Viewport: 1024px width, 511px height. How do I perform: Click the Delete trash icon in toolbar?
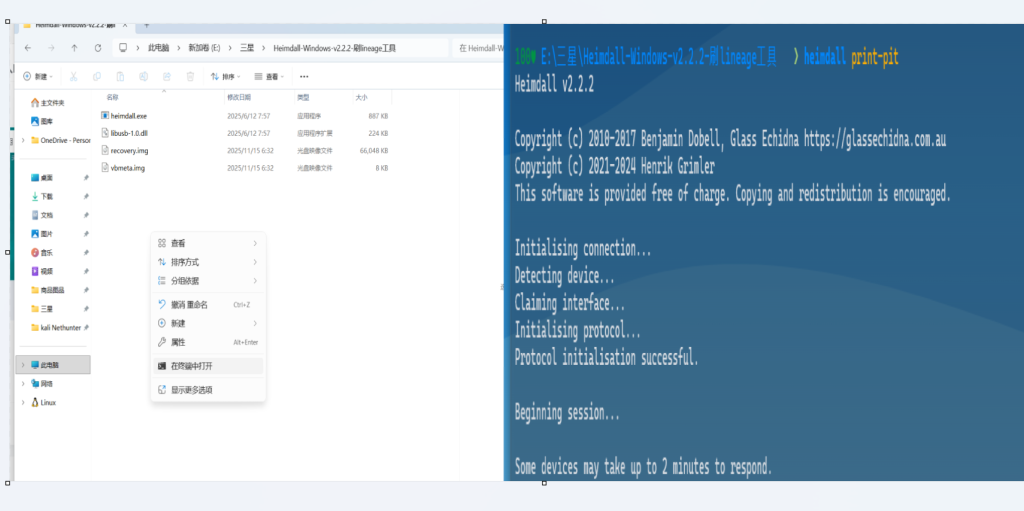coord(190,76)
